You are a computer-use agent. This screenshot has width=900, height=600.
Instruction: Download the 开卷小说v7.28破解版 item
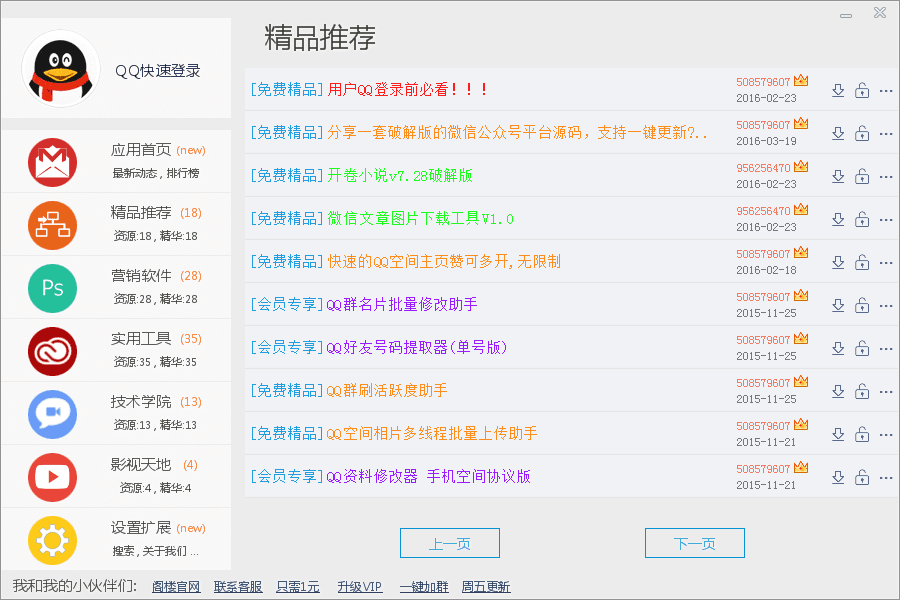point(838,176)
